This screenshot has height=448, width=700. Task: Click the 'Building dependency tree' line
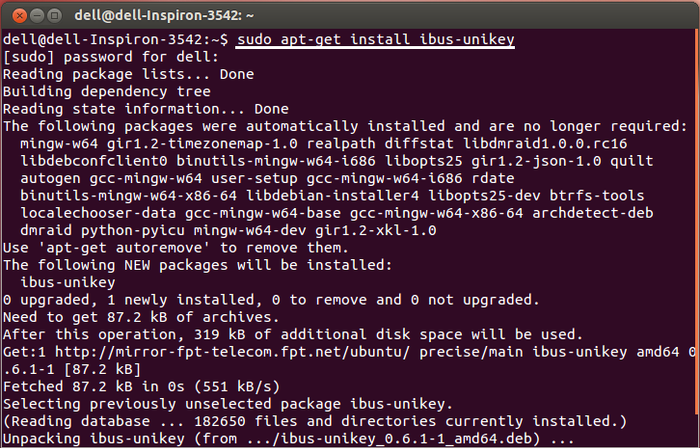tap(107, 91)
